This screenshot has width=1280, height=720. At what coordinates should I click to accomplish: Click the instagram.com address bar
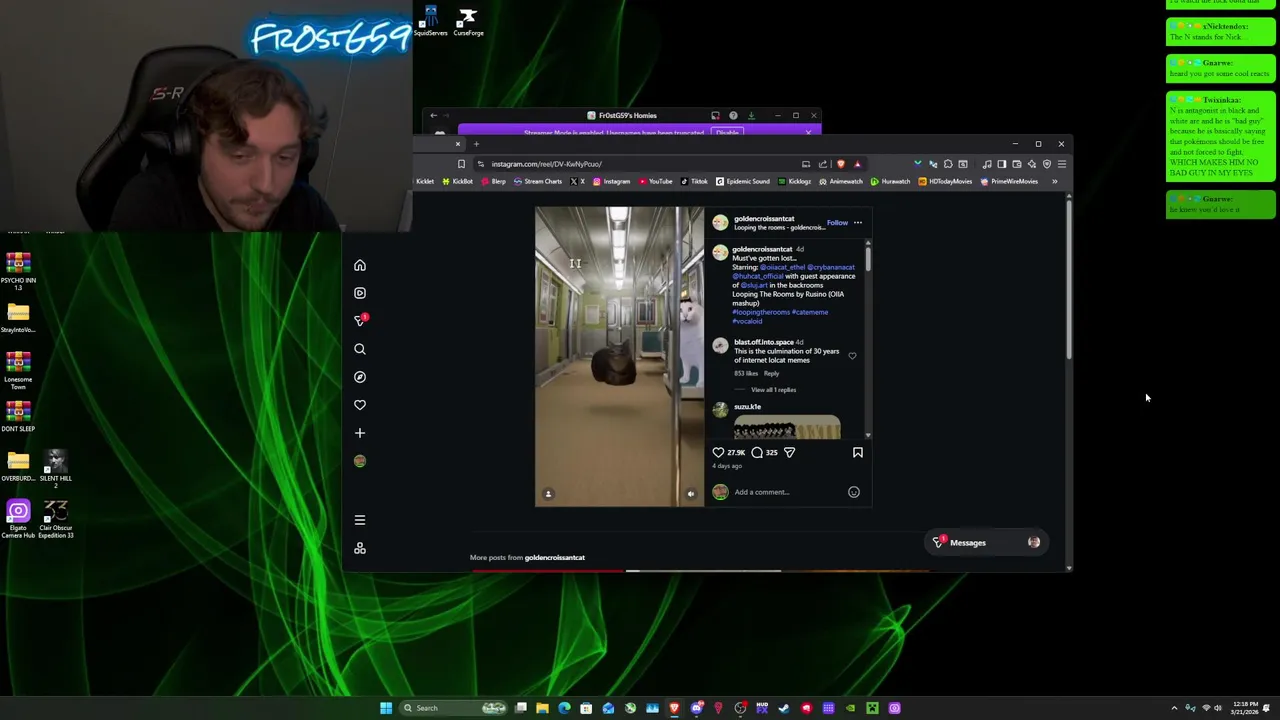coord(640,164)
